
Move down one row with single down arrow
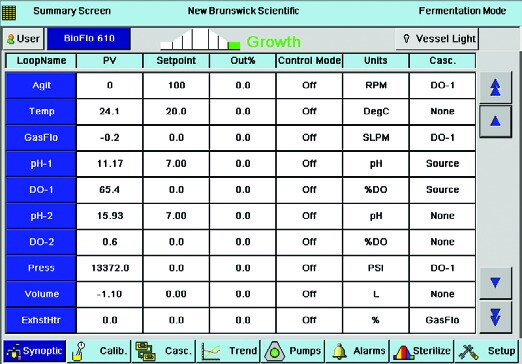click(495, 283)
